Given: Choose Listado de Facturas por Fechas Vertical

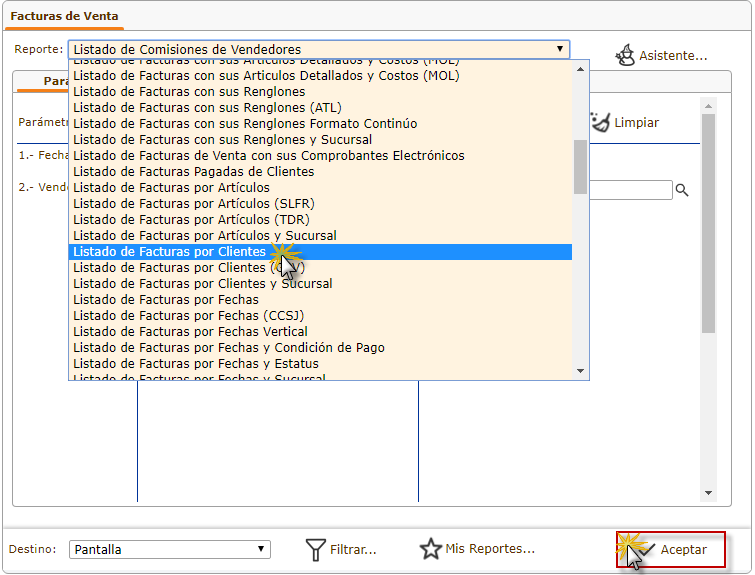Looking at the screenshot, I should coord(320,331).
